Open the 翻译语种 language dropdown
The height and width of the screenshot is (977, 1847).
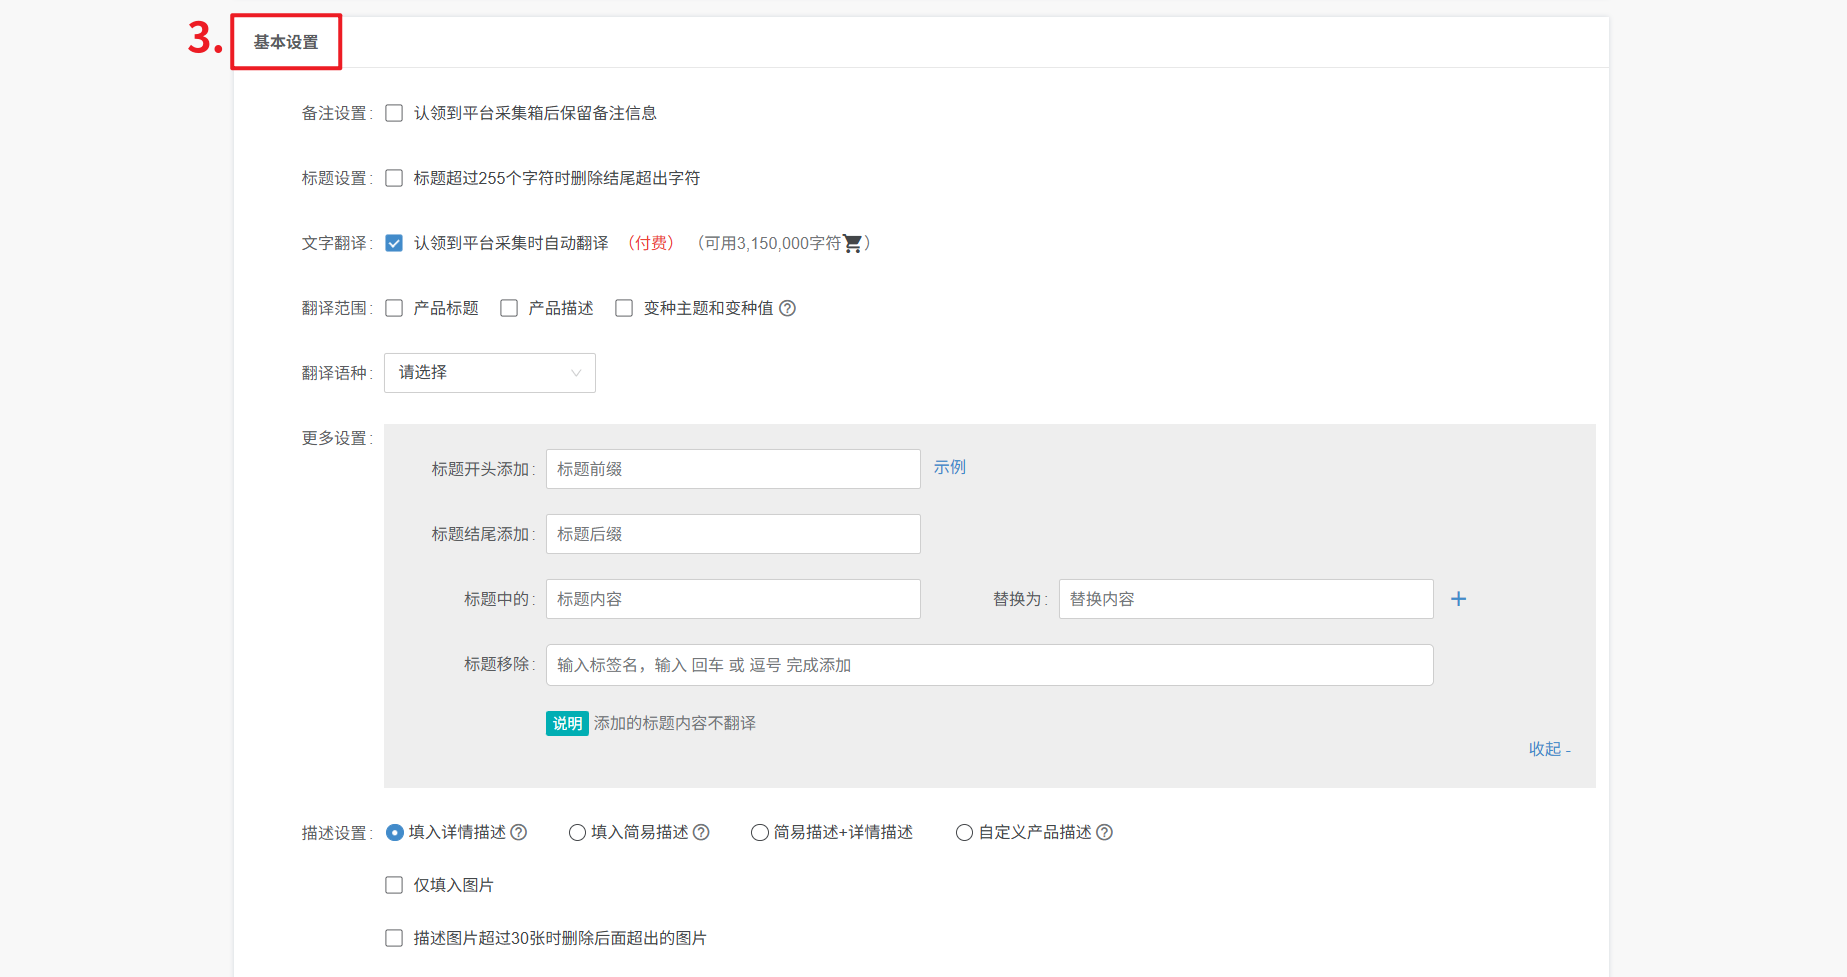[x=489, y=373]
